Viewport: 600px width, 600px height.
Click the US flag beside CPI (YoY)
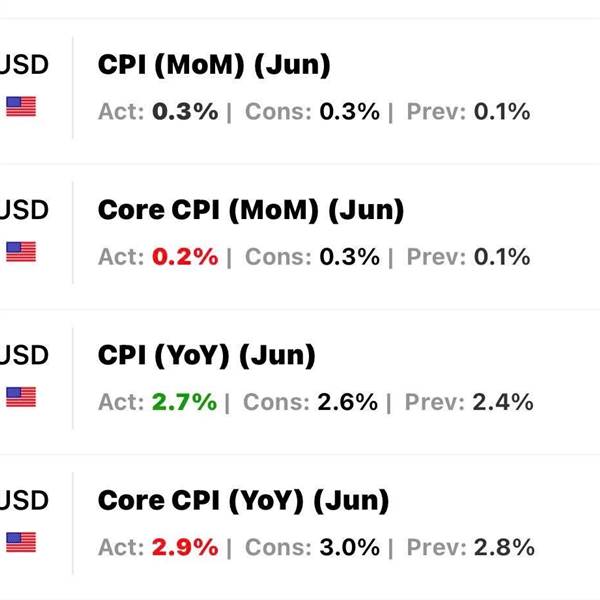[x=21, y=397]
